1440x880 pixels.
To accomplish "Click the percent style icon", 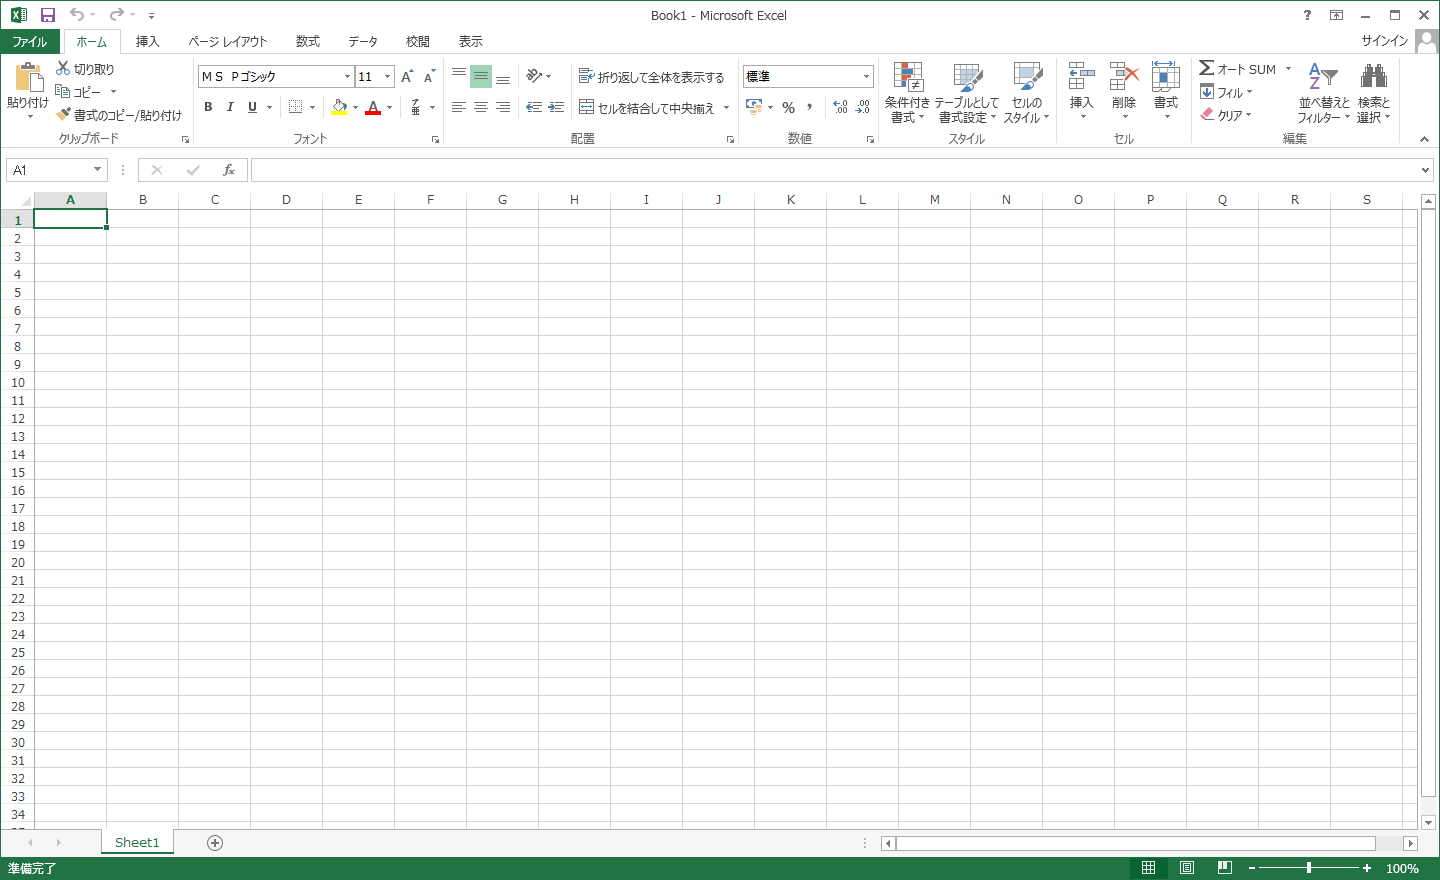I will pyautogui.click(x=789, y=107).
